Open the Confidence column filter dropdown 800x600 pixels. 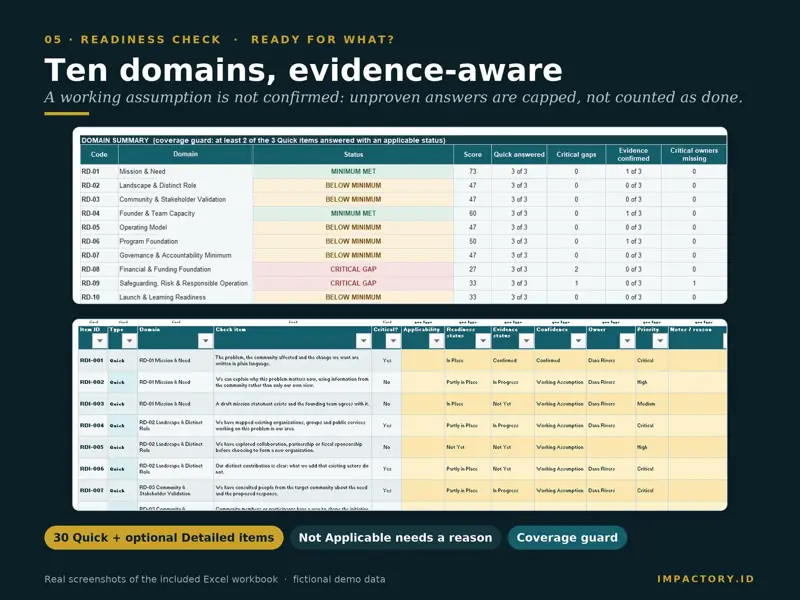(578, 340)
